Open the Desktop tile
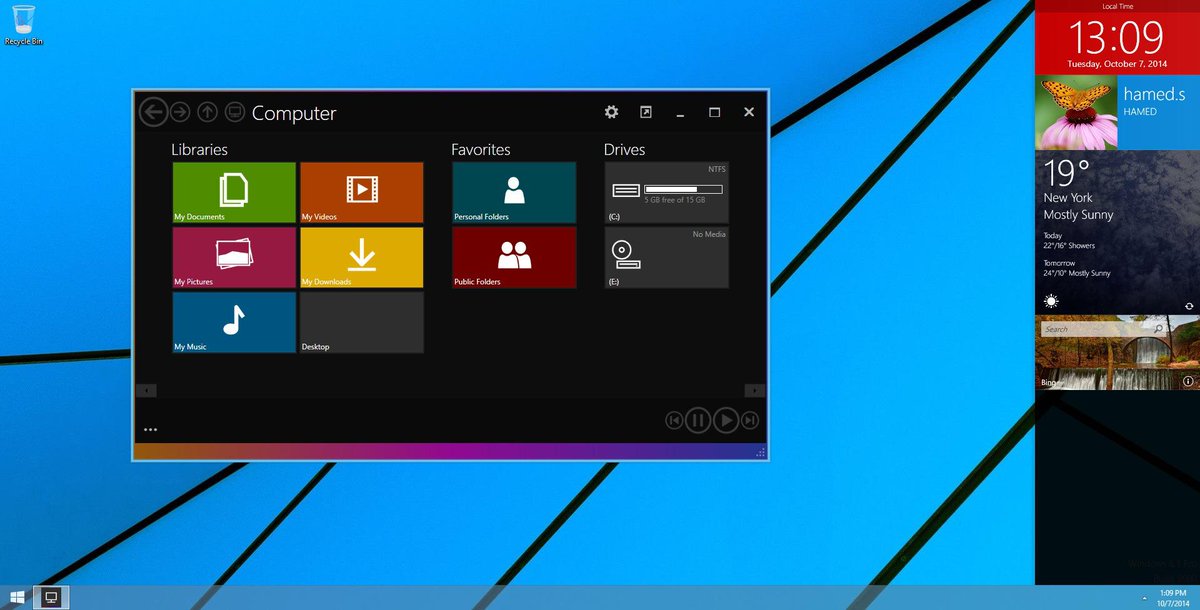Viewport: 1200px width, 610px height. tap(362, 322)
